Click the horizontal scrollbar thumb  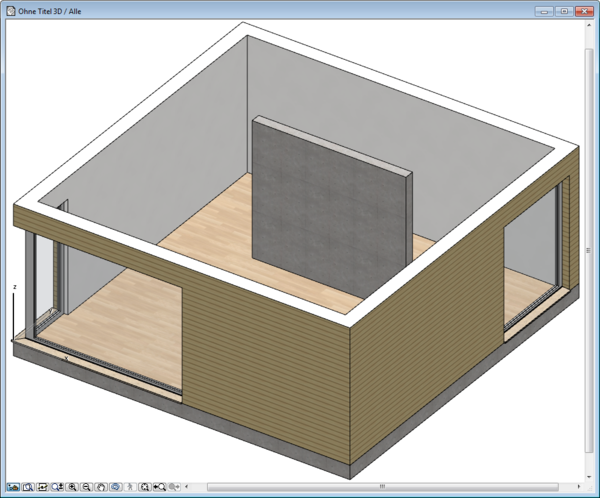click(383, 487)
